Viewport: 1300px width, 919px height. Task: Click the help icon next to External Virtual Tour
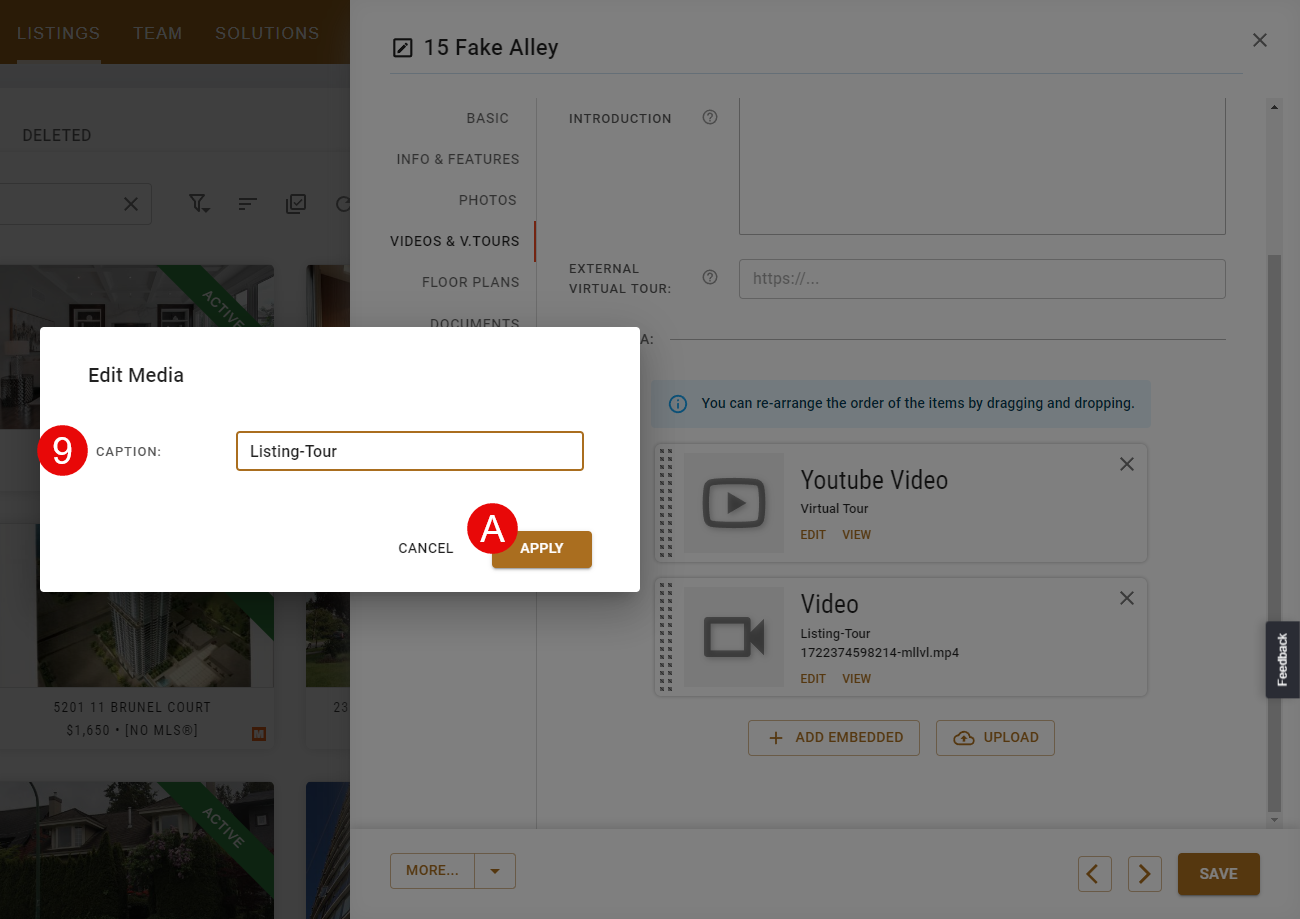click(710, 277)
